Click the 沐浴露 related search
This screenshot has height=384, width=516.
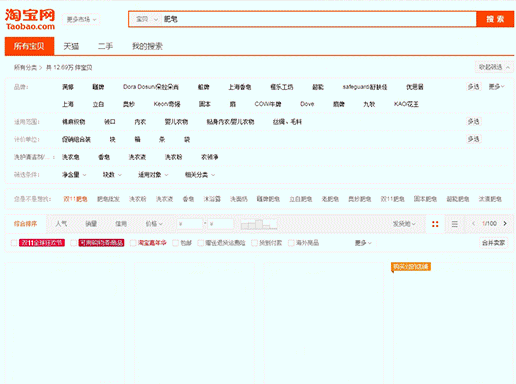tap(212, 199)
